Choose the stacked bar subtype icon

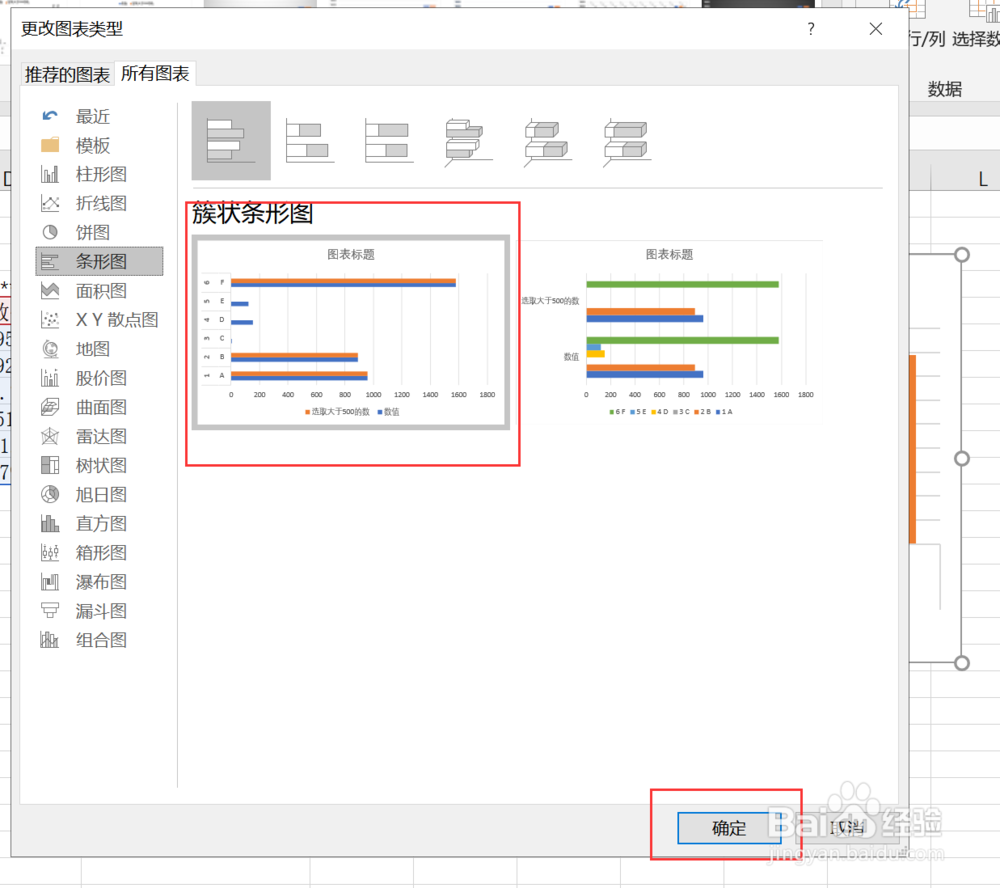[x=309, y=140]
